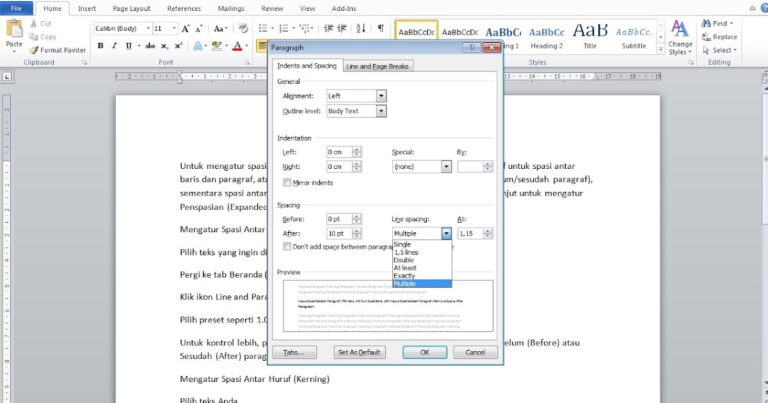The image size is (768, 403).
Task: Open Font dialog launcher arrow
Action: pos(247,63)
